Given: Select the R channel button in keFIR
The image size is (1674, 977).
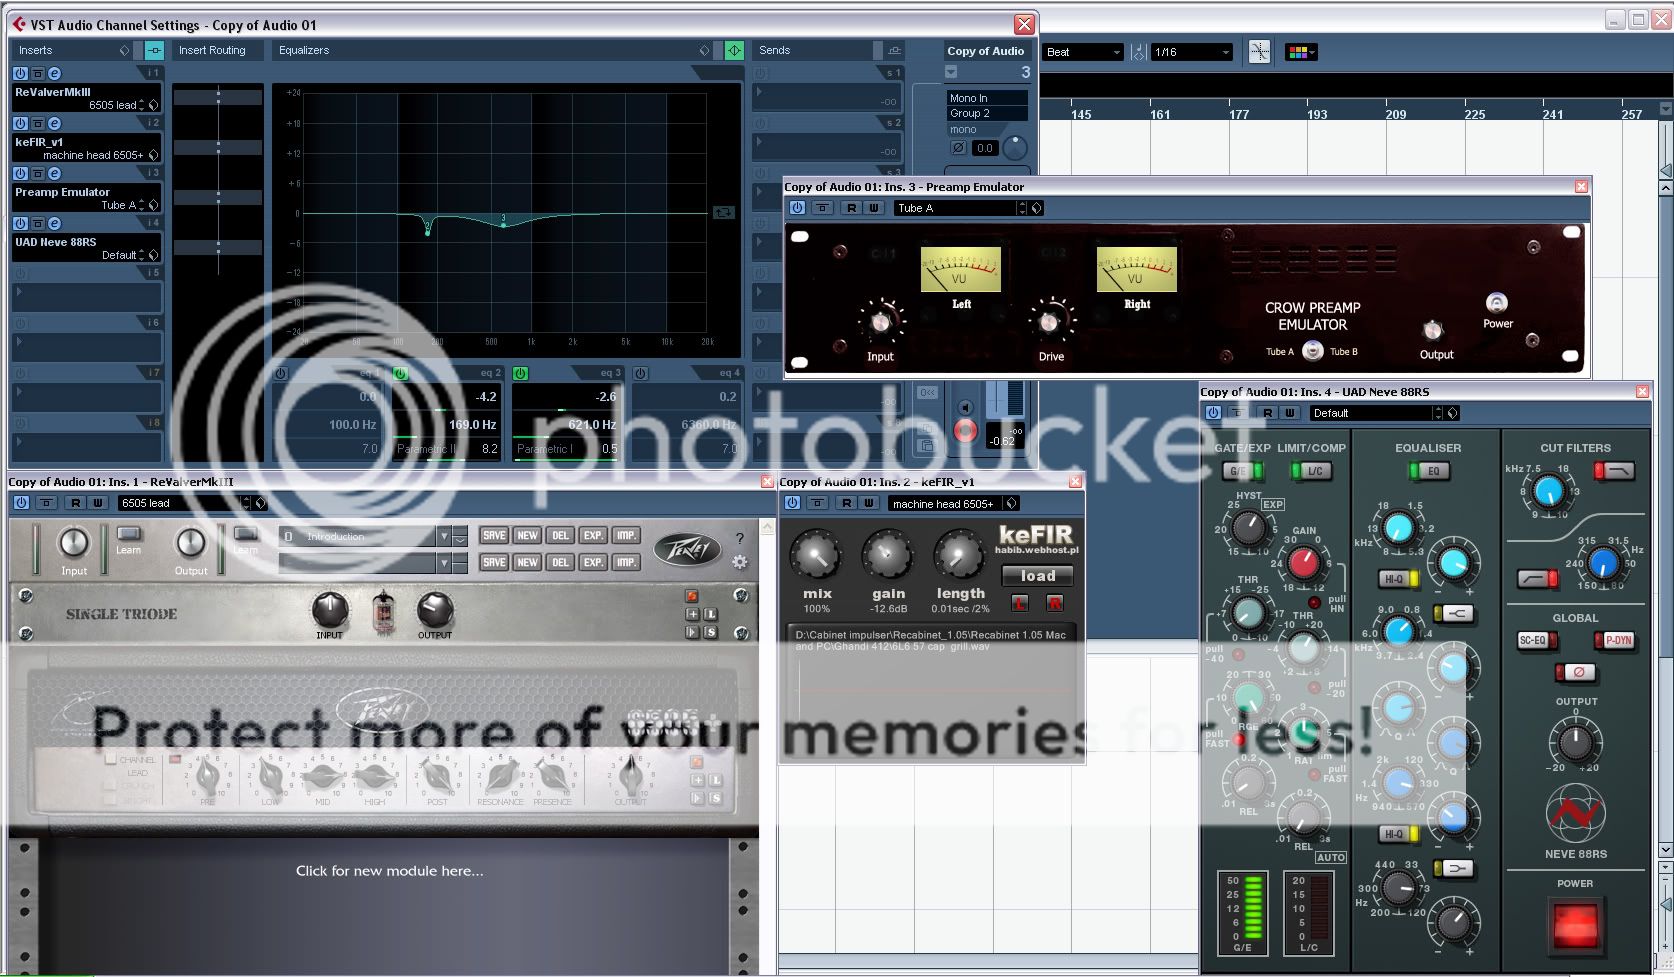Looking at the screenshot, I should click(x=1054, y=603).
